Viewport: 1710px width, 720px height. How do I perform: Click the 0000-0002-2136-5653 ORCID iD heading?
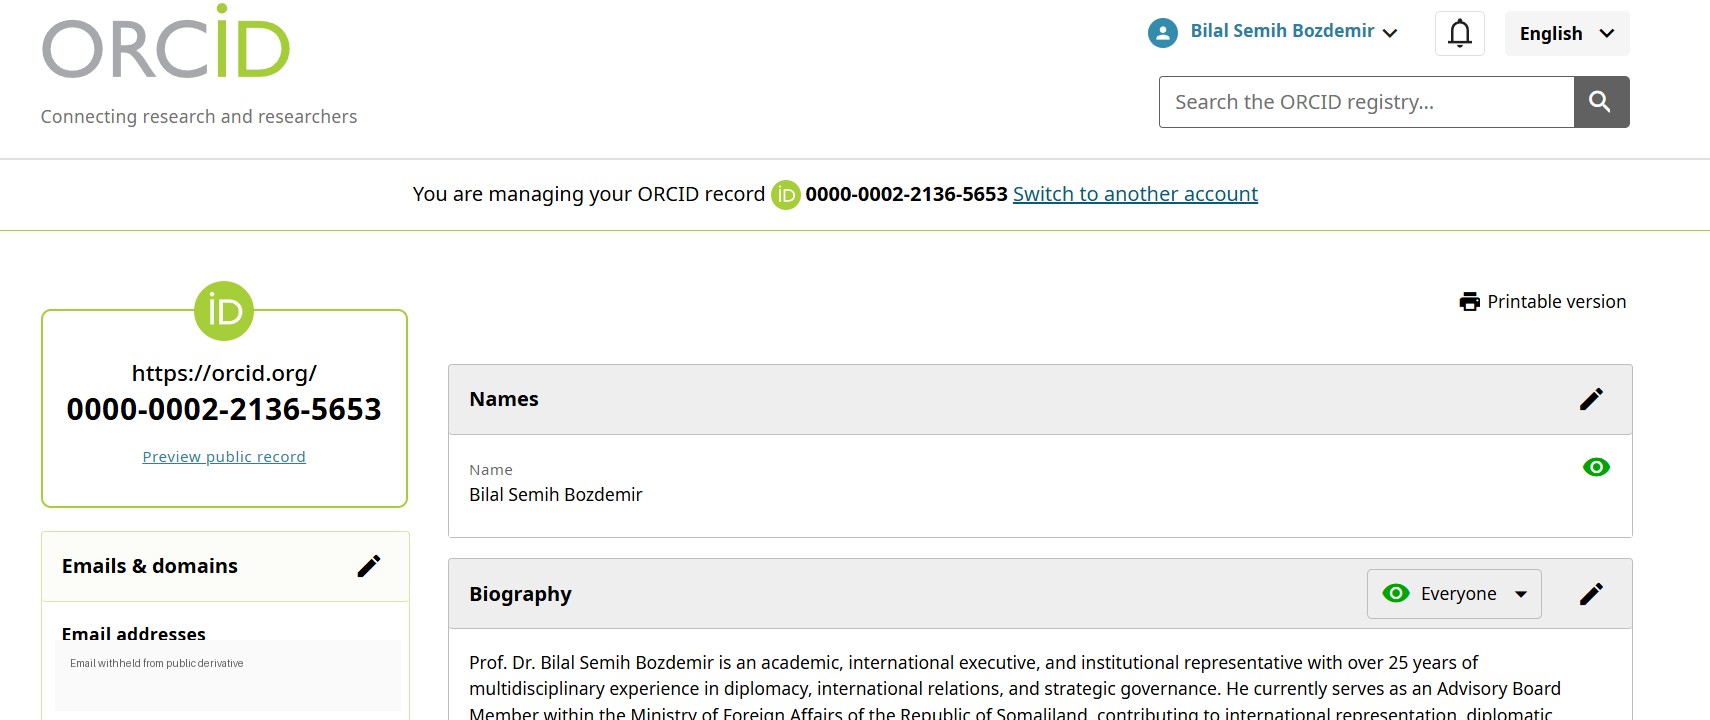coord(224,409)
